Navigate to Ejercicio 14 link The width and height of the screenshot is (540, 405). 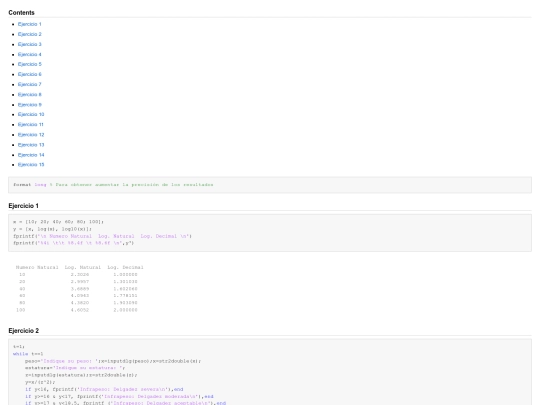[31, 155]
